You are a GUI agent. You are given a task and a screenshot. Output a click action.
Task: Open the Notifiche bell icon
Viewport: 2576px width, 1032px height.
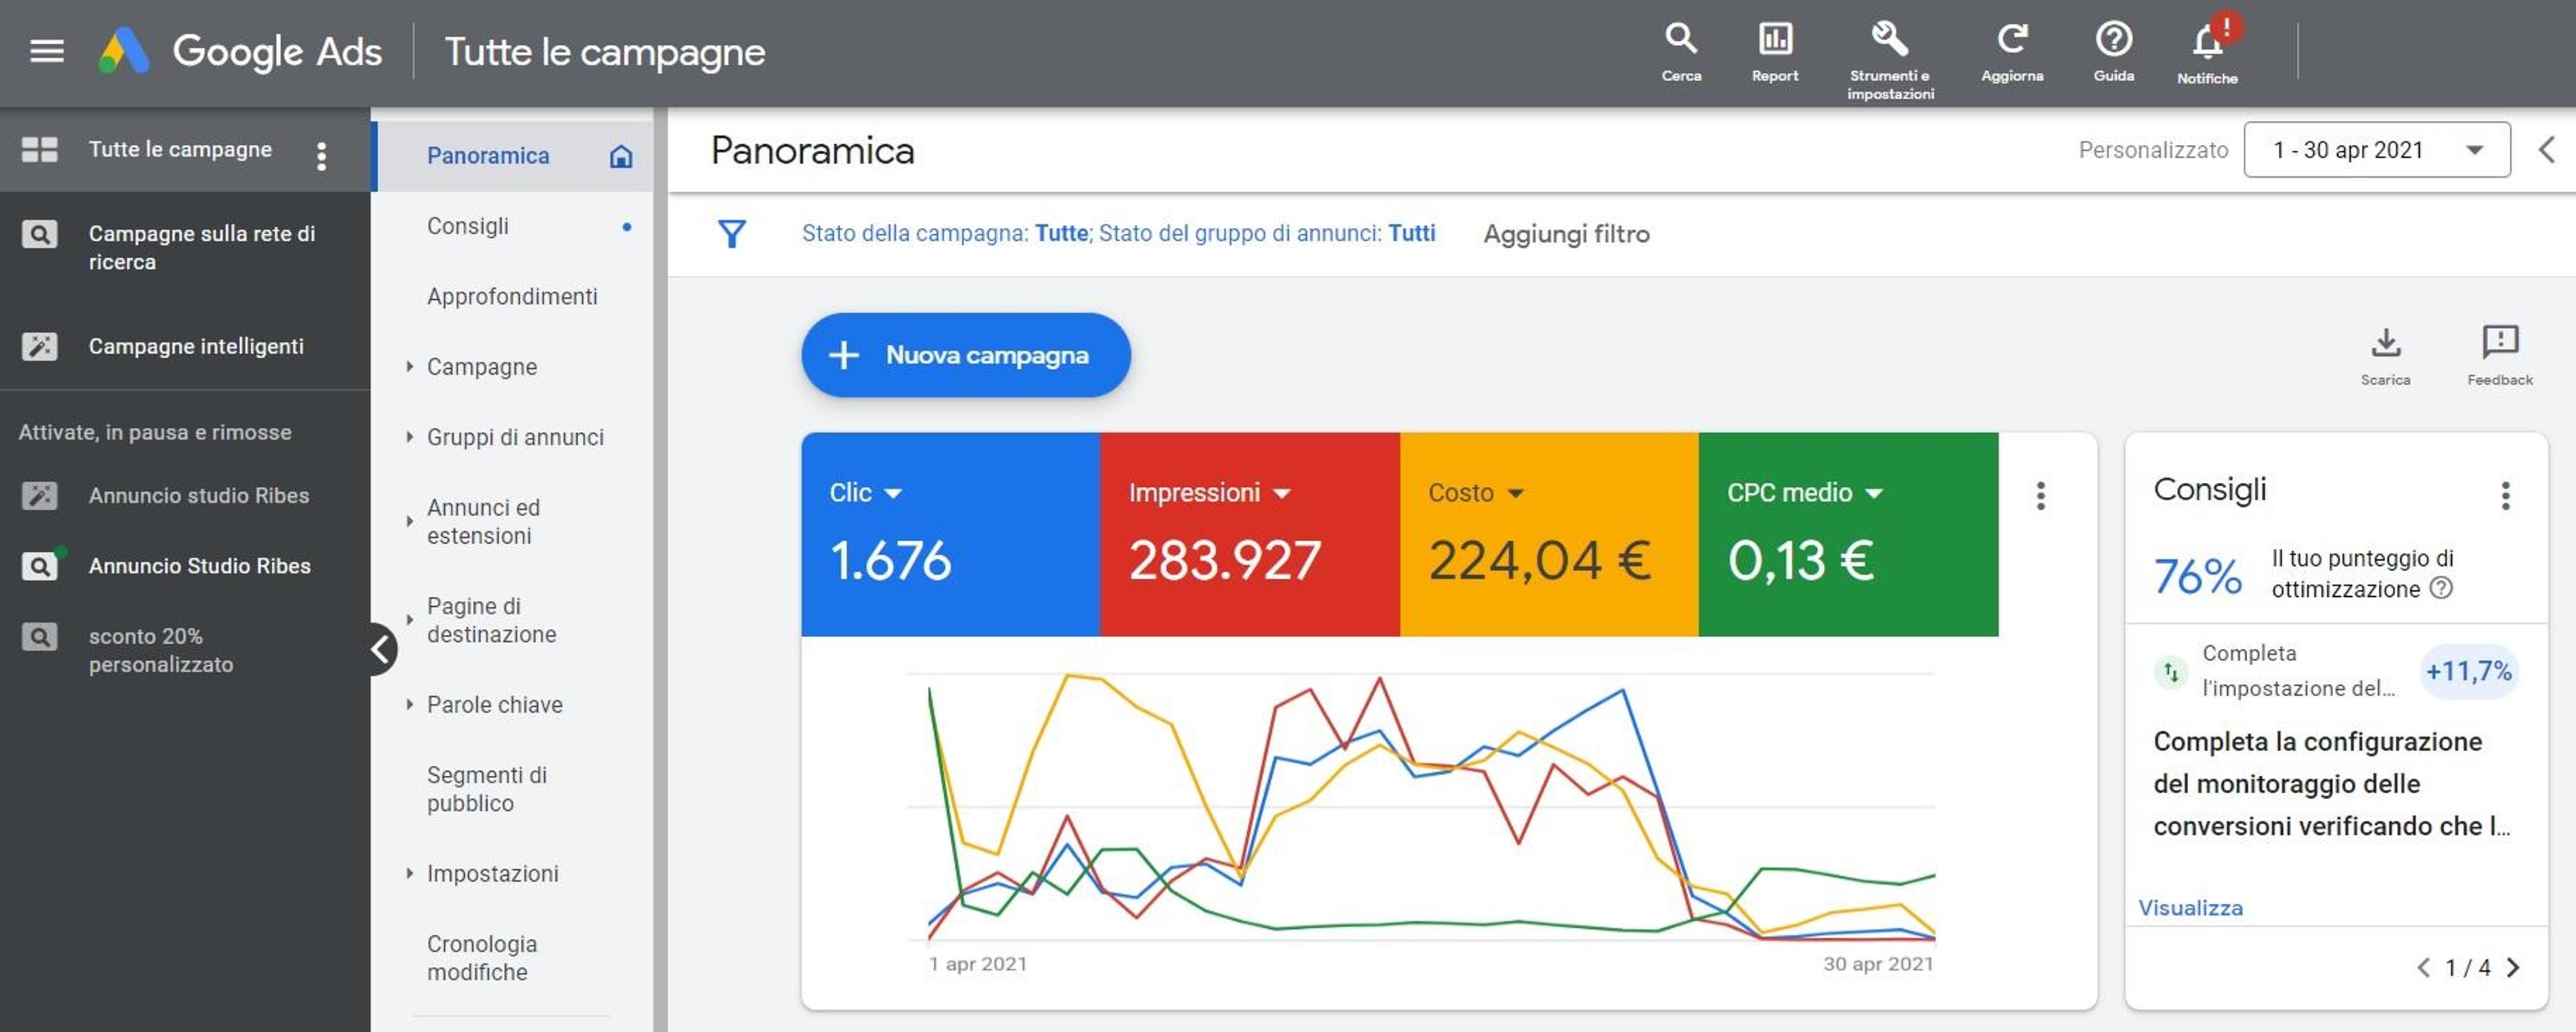tap(2207, 42)
